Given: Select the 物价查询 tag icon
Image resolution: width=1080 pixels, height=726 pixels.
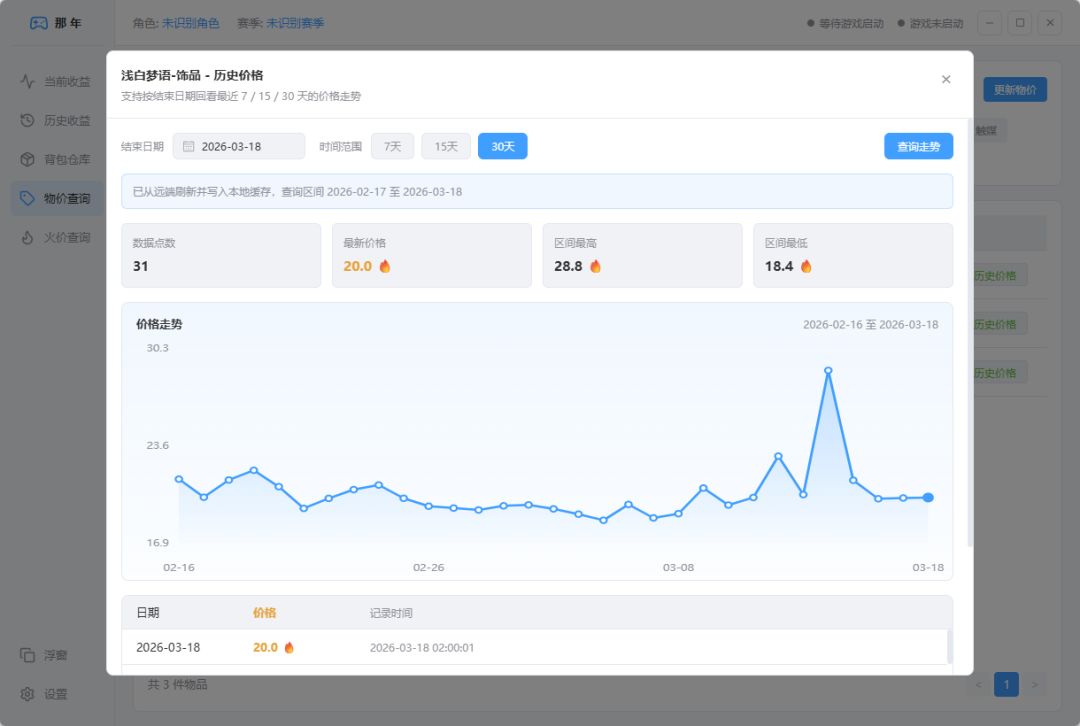Looking at the screenshot, I should click(28, 198).
